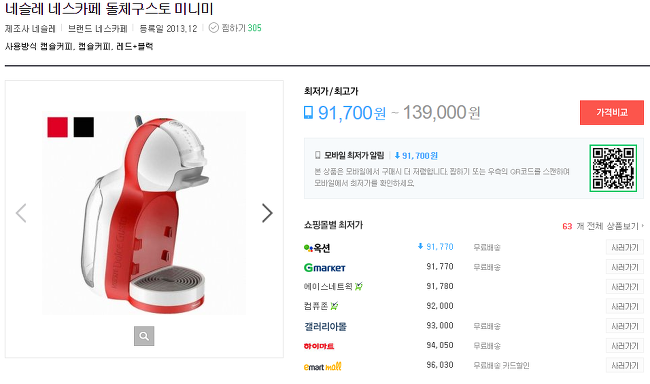
Task: Open the emart mall shop logo
Action: point(323,366)
